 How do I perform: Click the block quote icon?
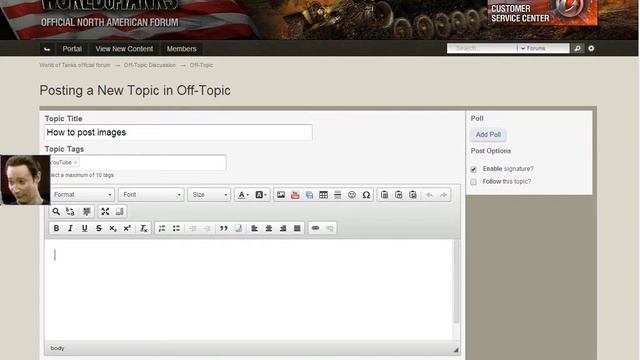click(224, 228)
